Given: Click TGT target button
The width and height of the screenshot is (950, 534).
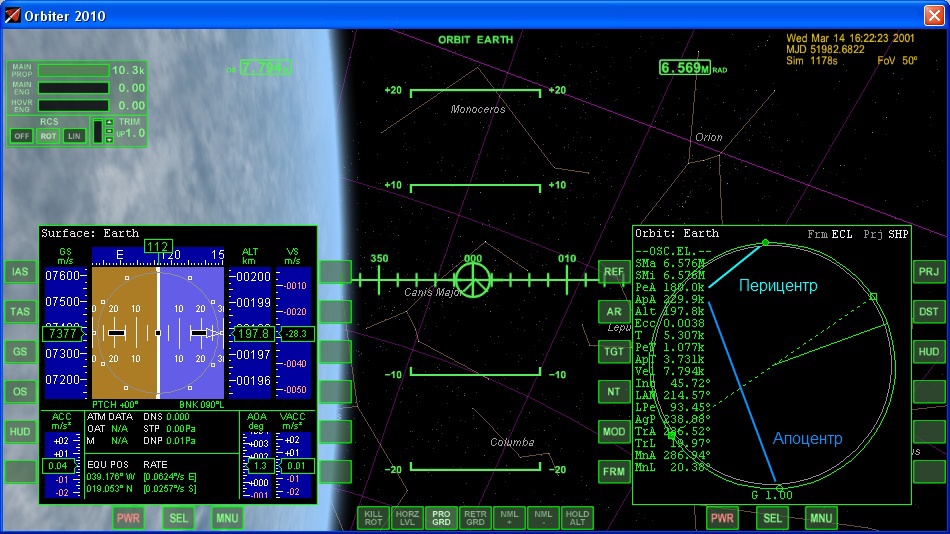Looking at the screenshot, I should (x=614, y=352).
